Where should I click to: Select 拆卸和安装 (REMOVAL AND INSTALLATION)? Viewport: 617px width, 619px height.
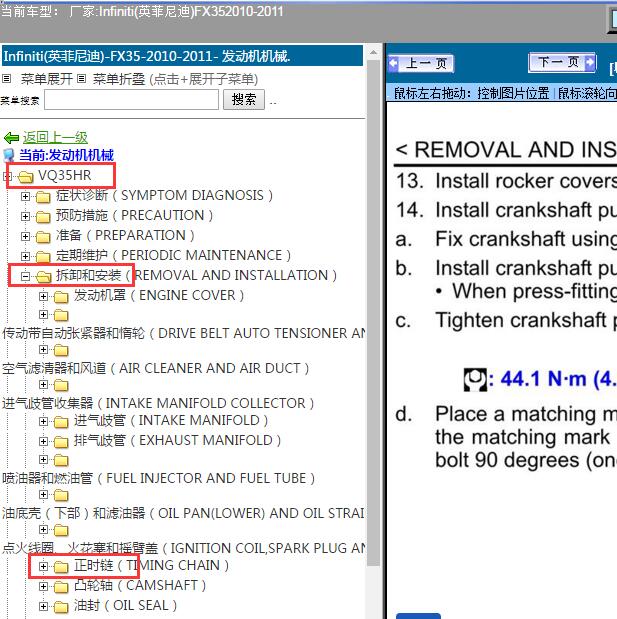coord(196,275)
